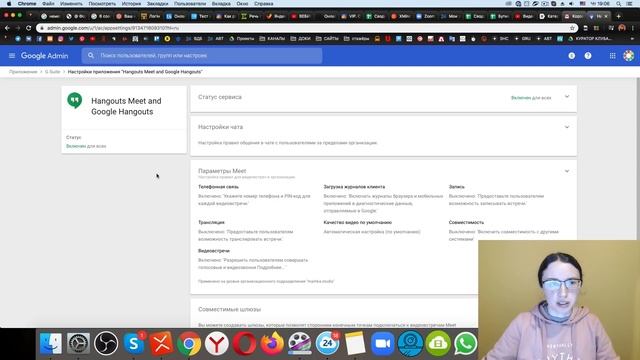Image resolution: width=640 pixels, height=360 pixels.
Task: Open WhatsApp from the Dock
Action: [x=465, y=343]
